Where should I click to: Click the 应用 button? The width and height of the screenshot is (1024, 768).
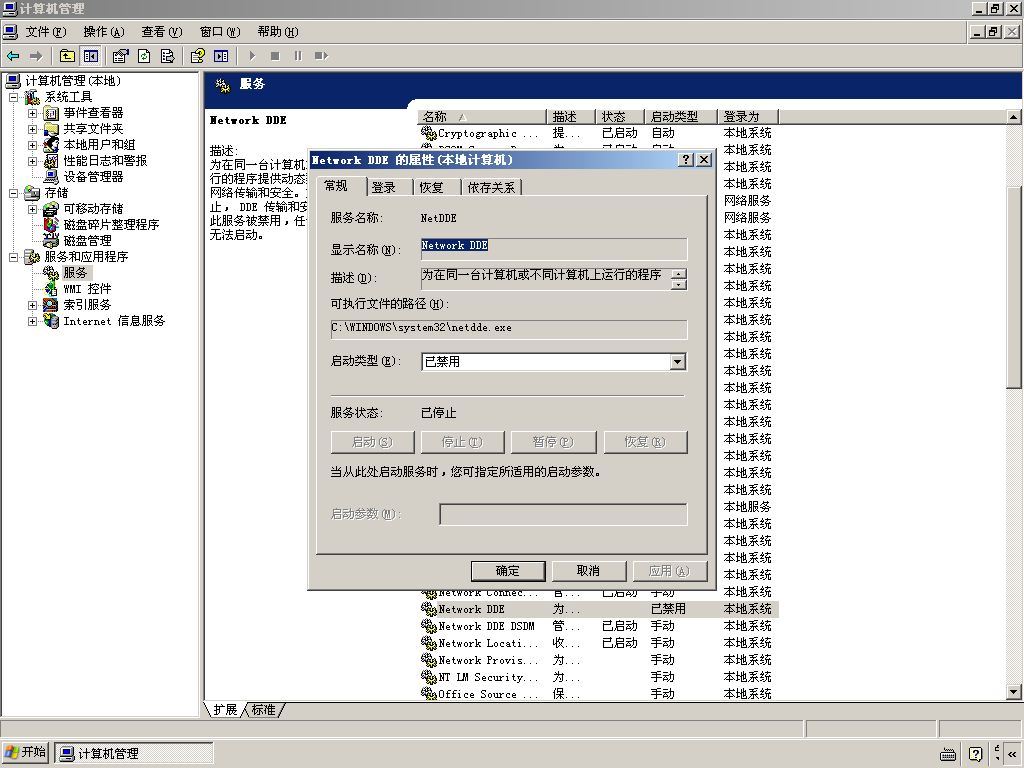[669, 571]
